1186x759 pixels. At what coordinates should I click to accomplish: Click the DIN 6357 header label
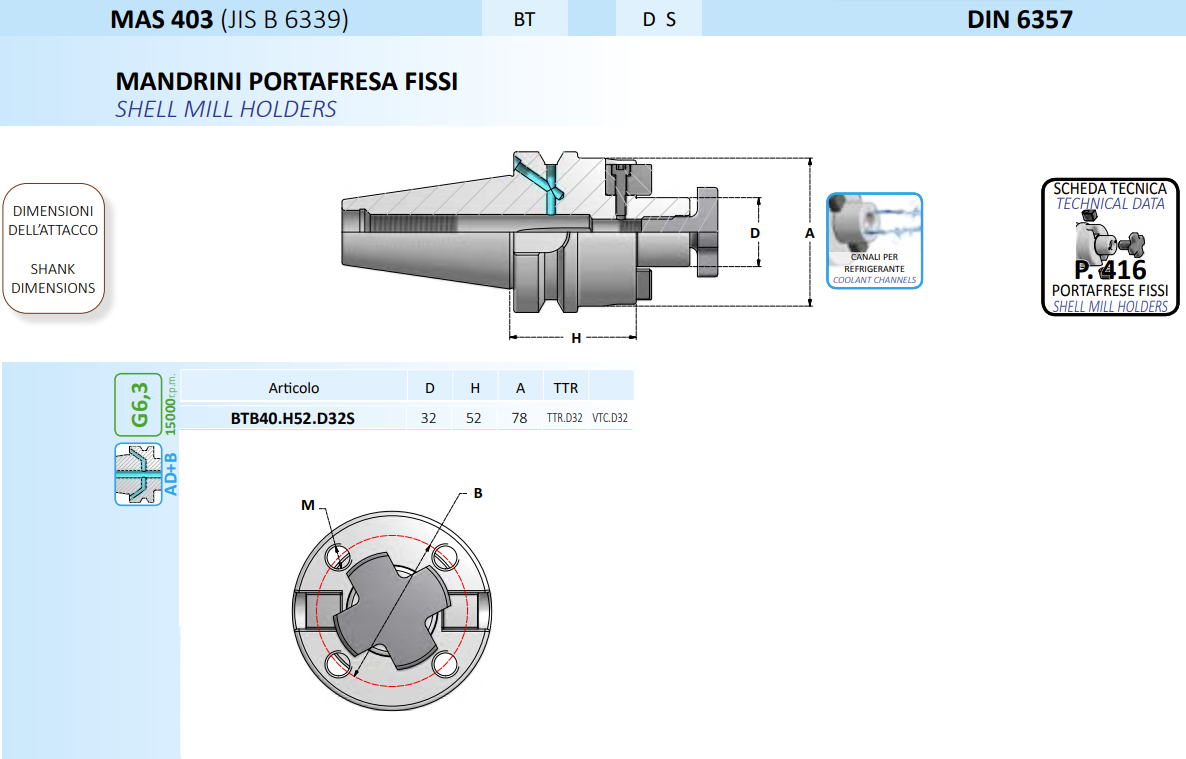(1019, 19)
